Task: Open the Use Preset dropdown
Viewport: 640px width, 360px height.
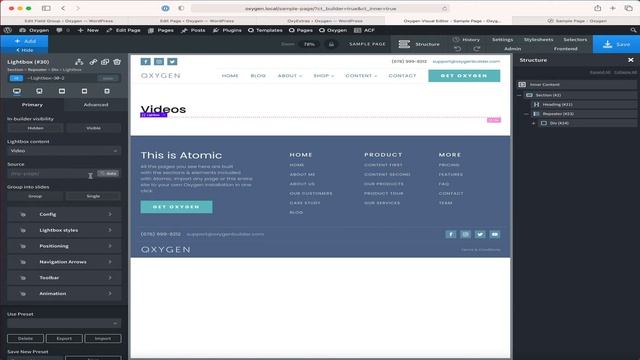Action: pyautogui.click(x=64, y=323)
